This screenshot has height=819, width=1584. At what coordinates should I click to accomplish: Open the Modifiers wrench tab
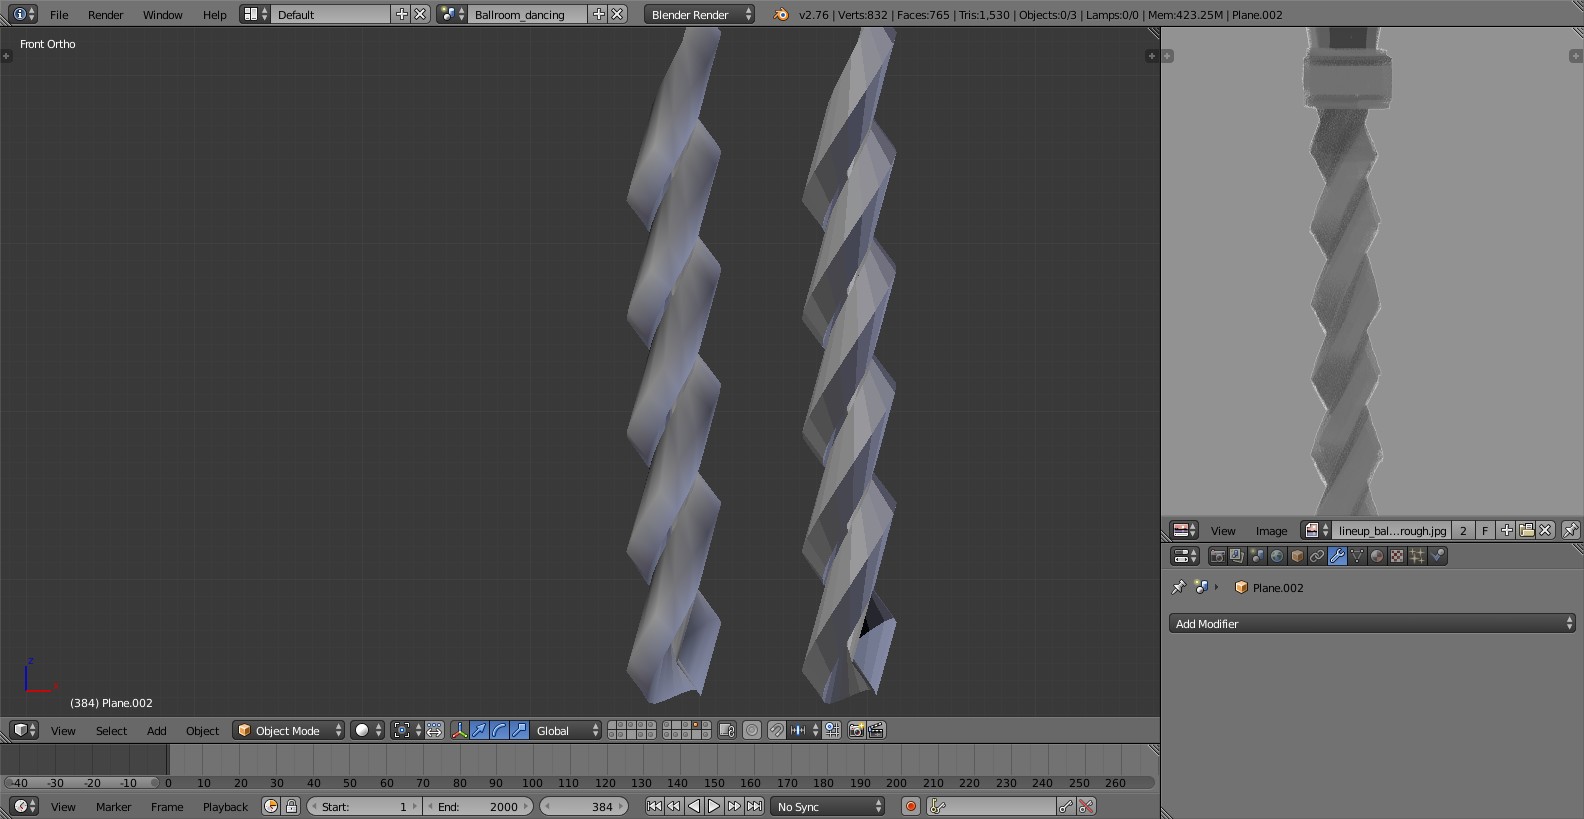point(1337,556)
